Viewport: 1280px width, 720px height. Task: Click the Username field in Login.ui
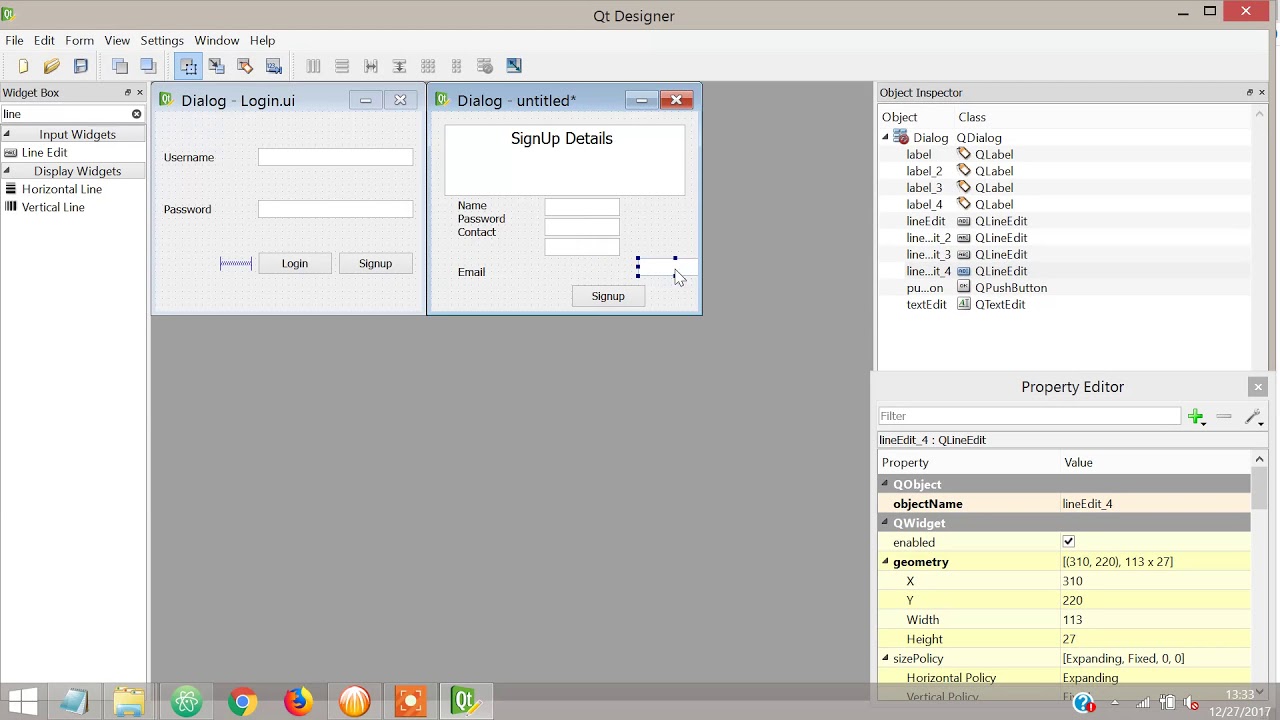pos(335,157)
